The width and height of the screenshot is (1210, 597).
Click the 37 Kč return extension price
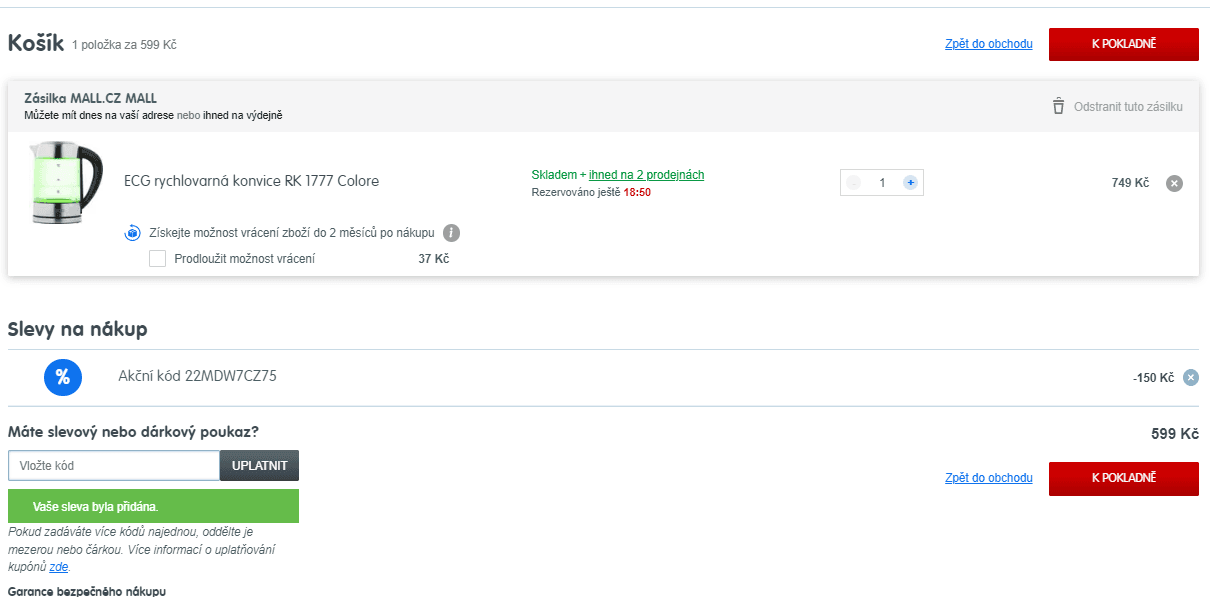coord(434,259)
